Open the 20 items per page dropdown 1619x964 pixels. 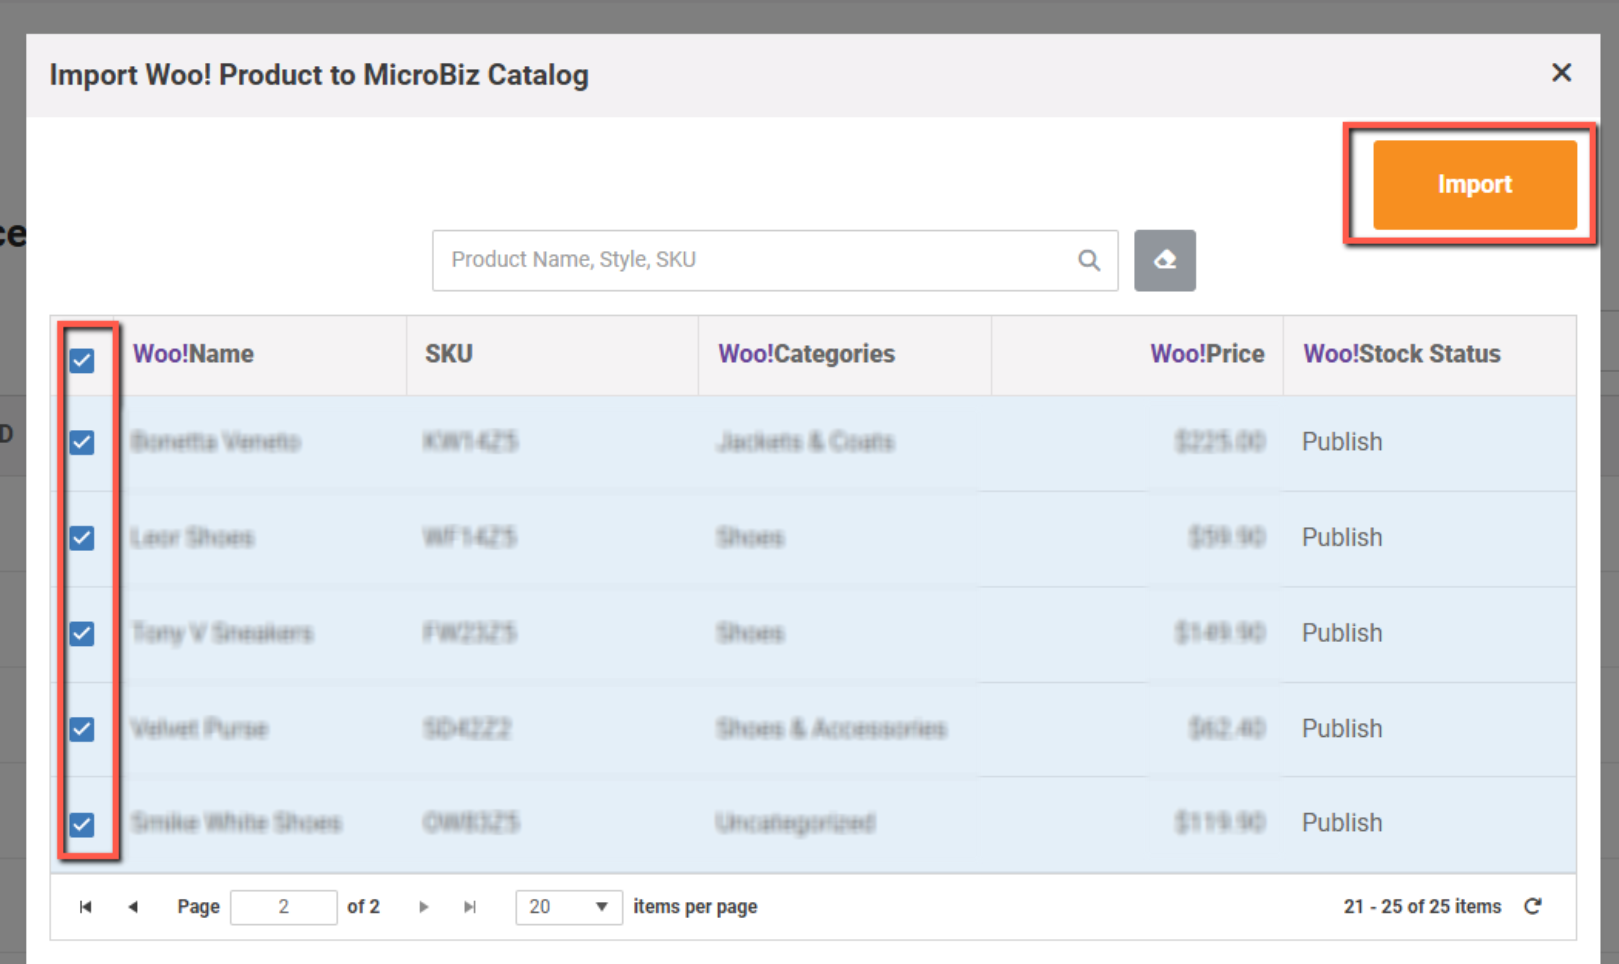click(x=569, y=907)
